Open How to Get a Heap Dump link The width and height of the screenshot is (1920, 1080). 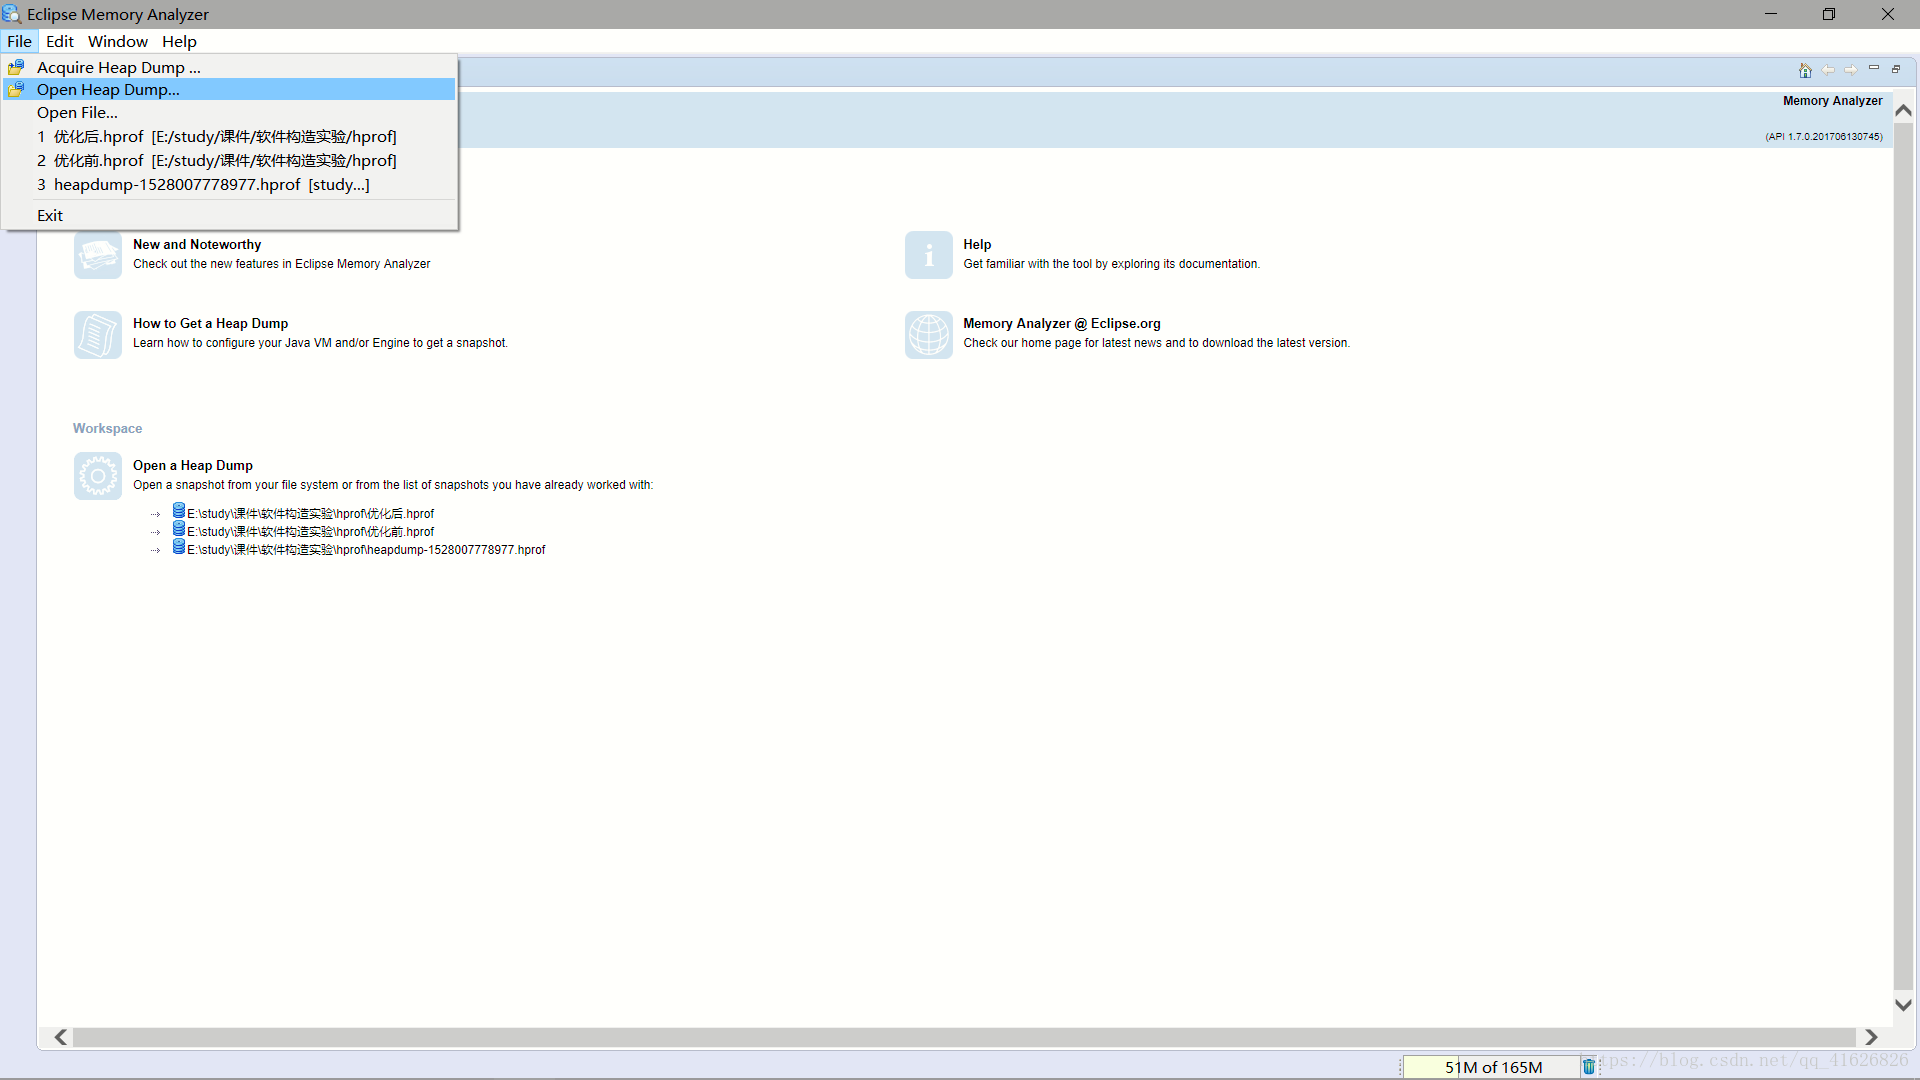click(x=210, y=323)
